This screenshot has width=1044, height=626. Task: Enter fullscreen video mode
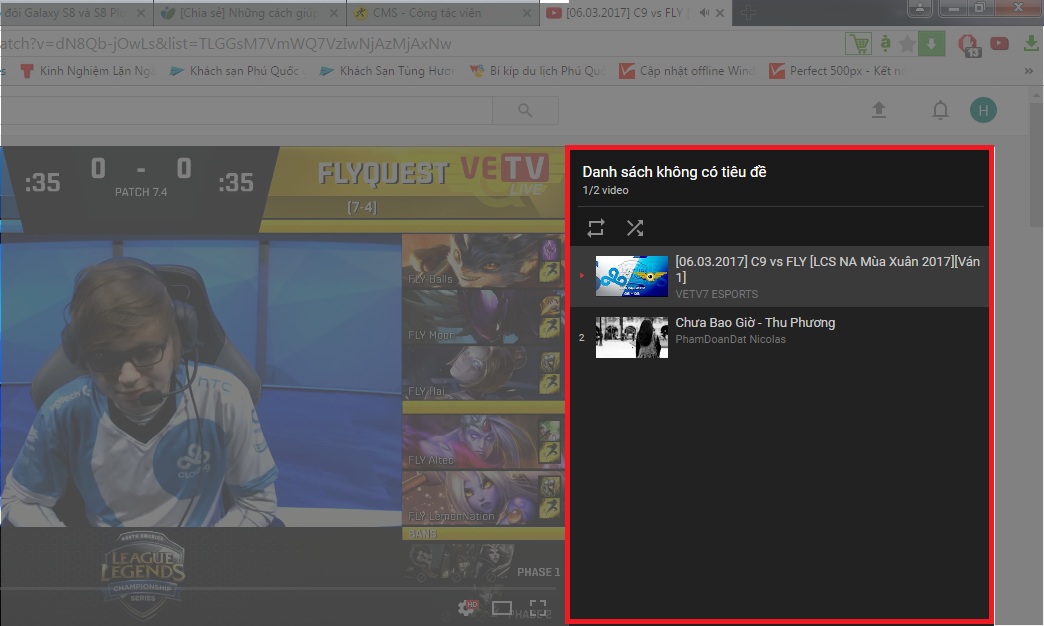[x=538, y=605]
